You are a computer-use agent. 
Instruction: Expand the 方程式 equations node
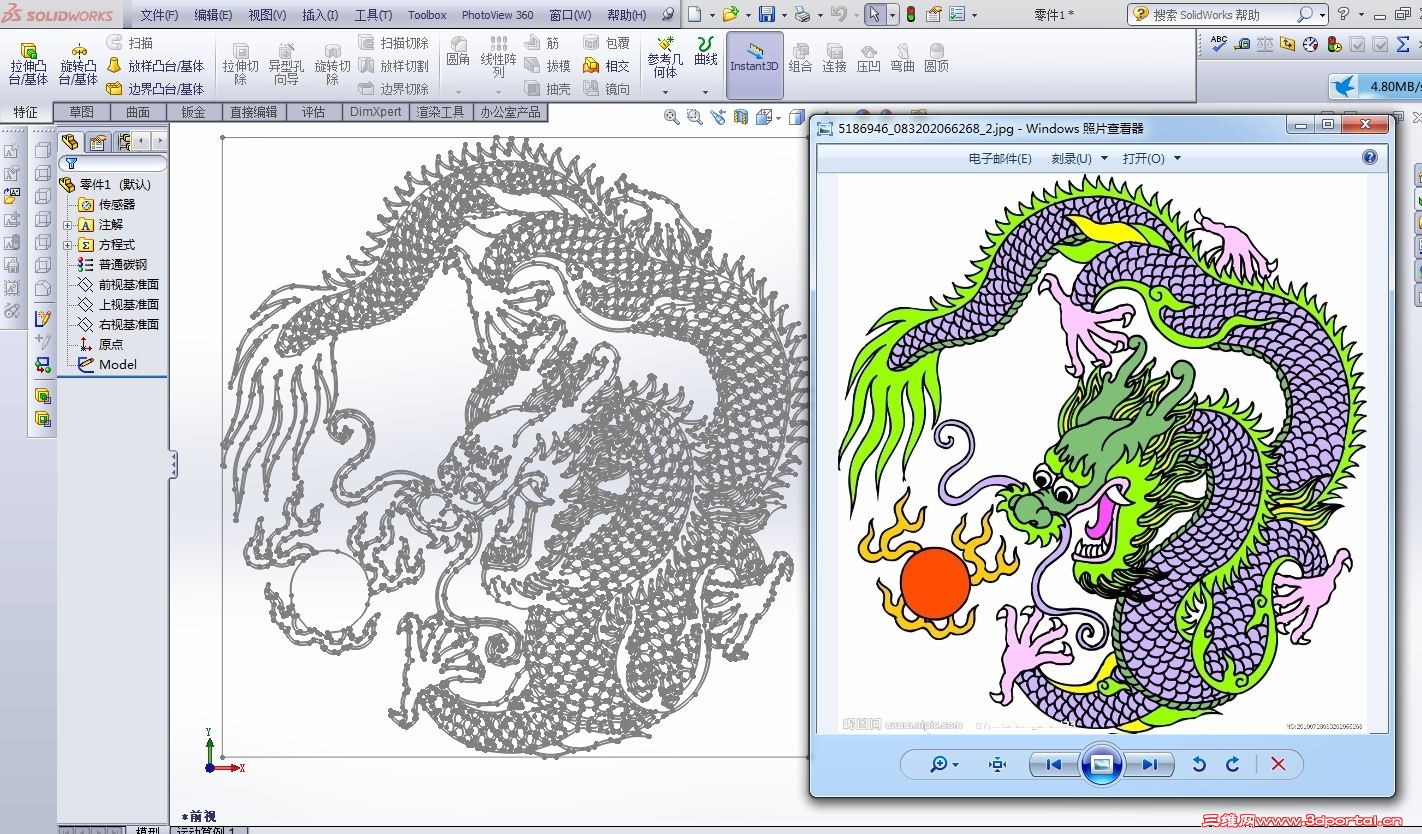point(68,245)
